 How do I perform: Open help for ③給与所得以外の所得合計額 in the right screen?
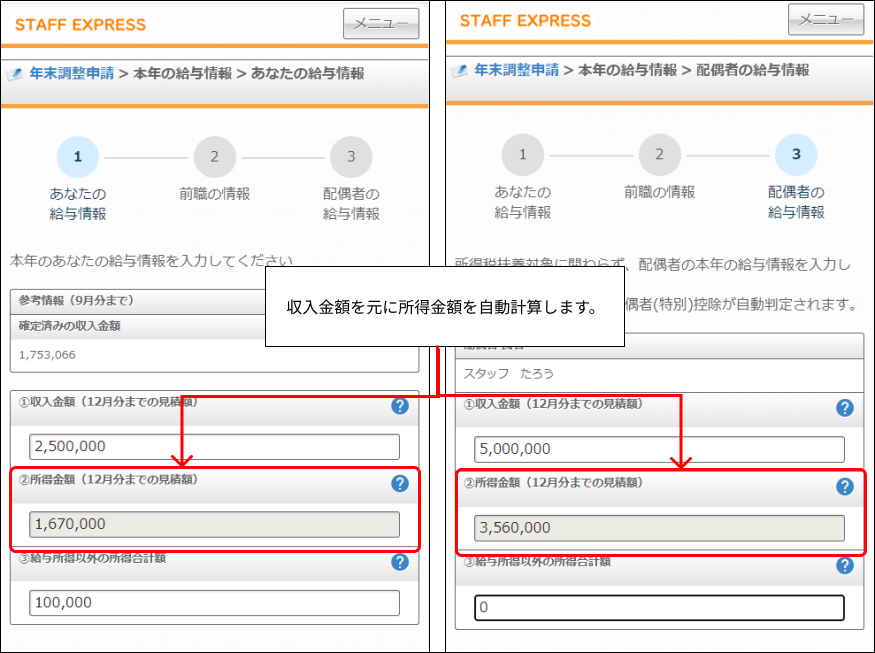click(x=845, y=565)
